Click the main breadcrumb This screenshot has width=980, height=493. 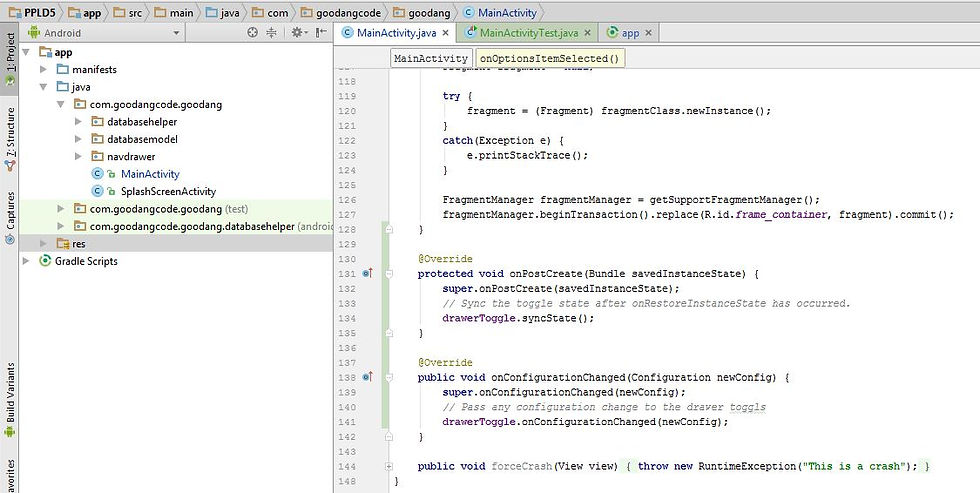pyautogui.click(x=174, y=12)
